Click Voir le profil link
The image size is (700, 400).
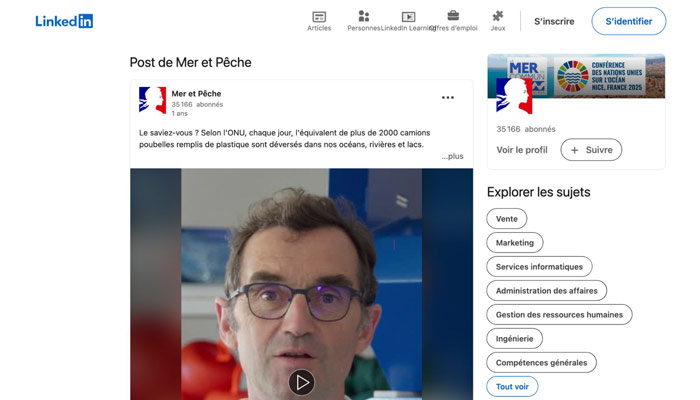pos(522,150)
